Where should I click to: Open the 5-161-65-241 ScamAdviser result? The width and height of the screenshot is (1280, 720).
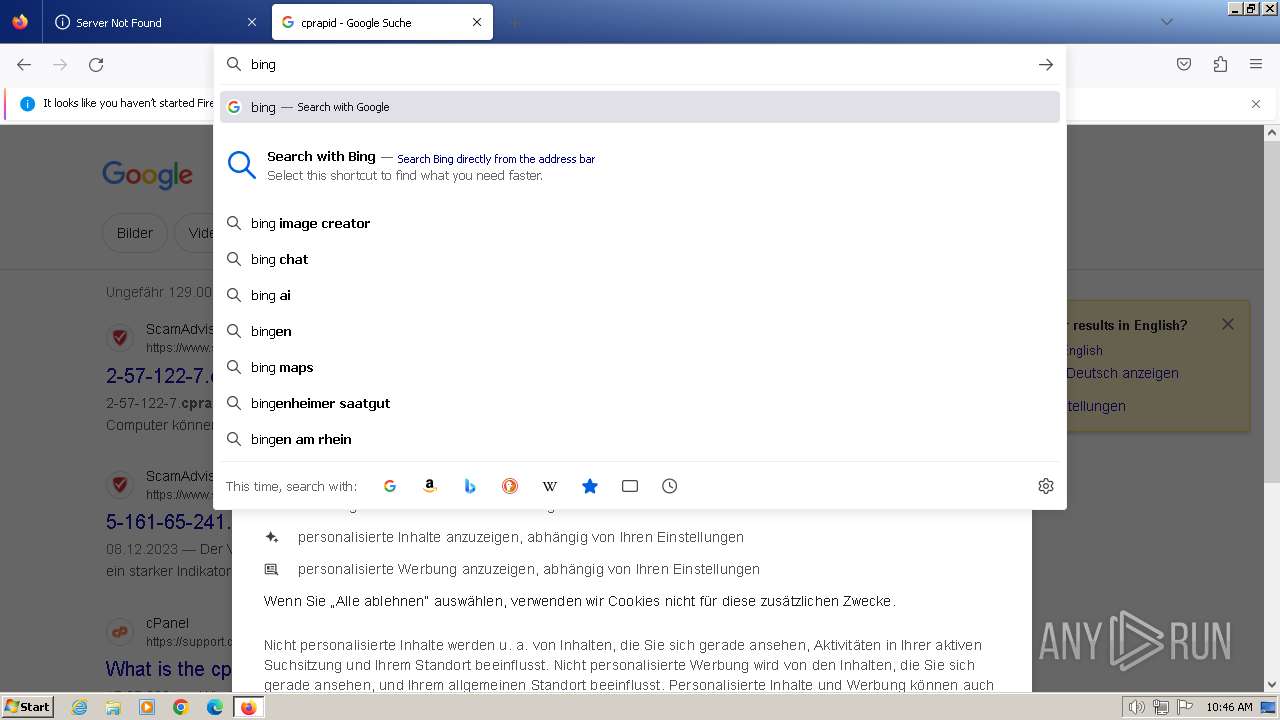click(168, 522)
